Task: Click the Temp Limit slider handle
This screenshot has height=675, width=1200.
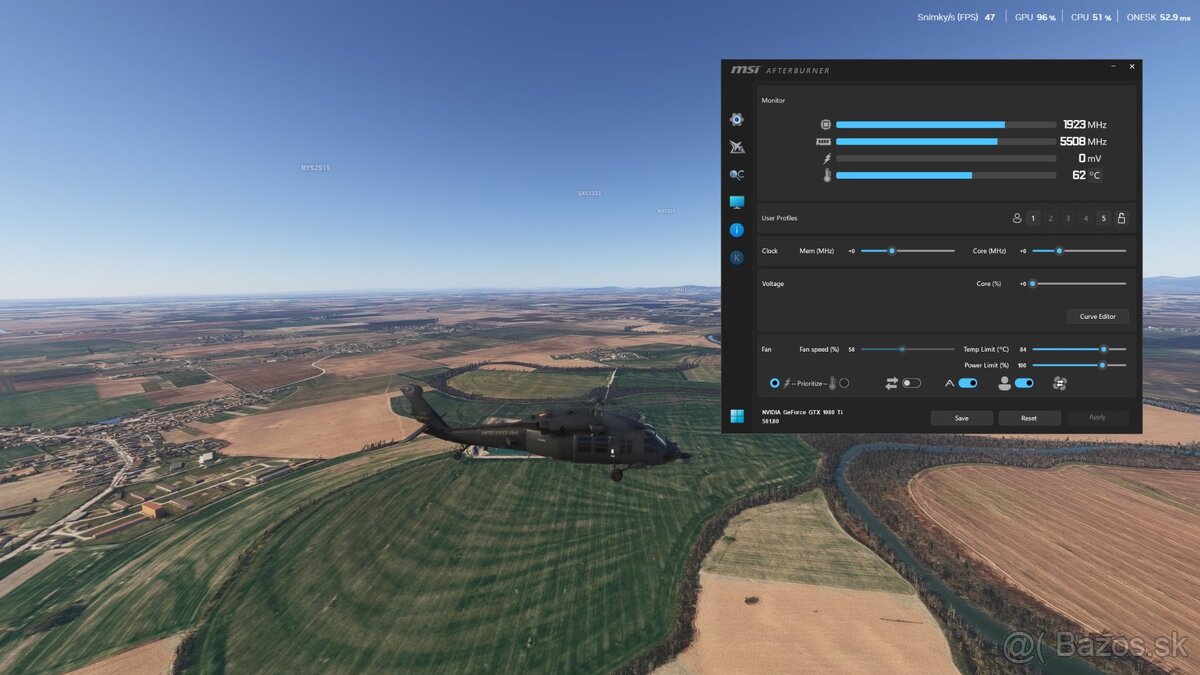Action: pos(1104,349)
